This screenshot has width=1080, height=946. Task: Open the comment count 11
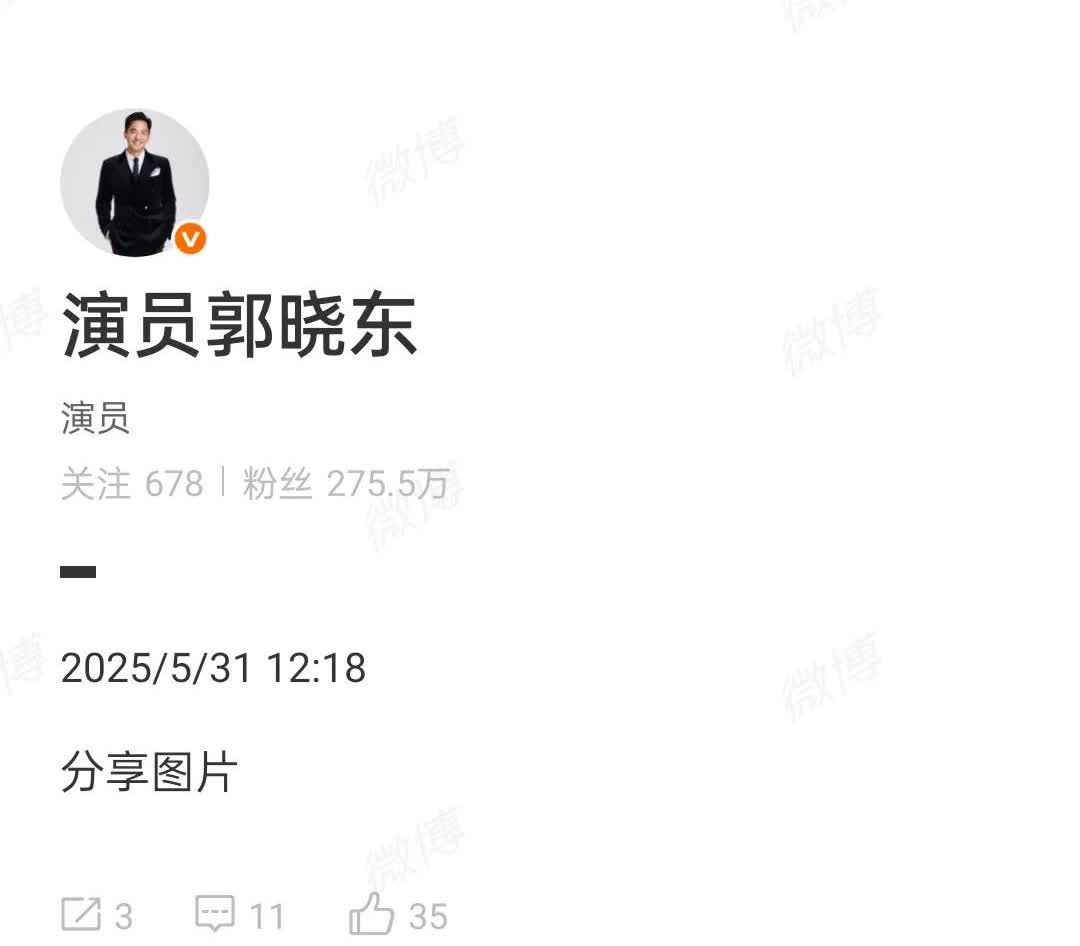(x=267, y=917)
